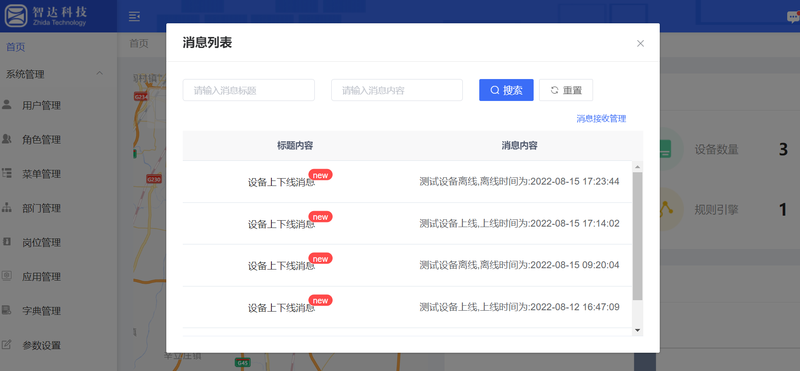Click the 菜单管理 list icon

[x=7, y=173]
